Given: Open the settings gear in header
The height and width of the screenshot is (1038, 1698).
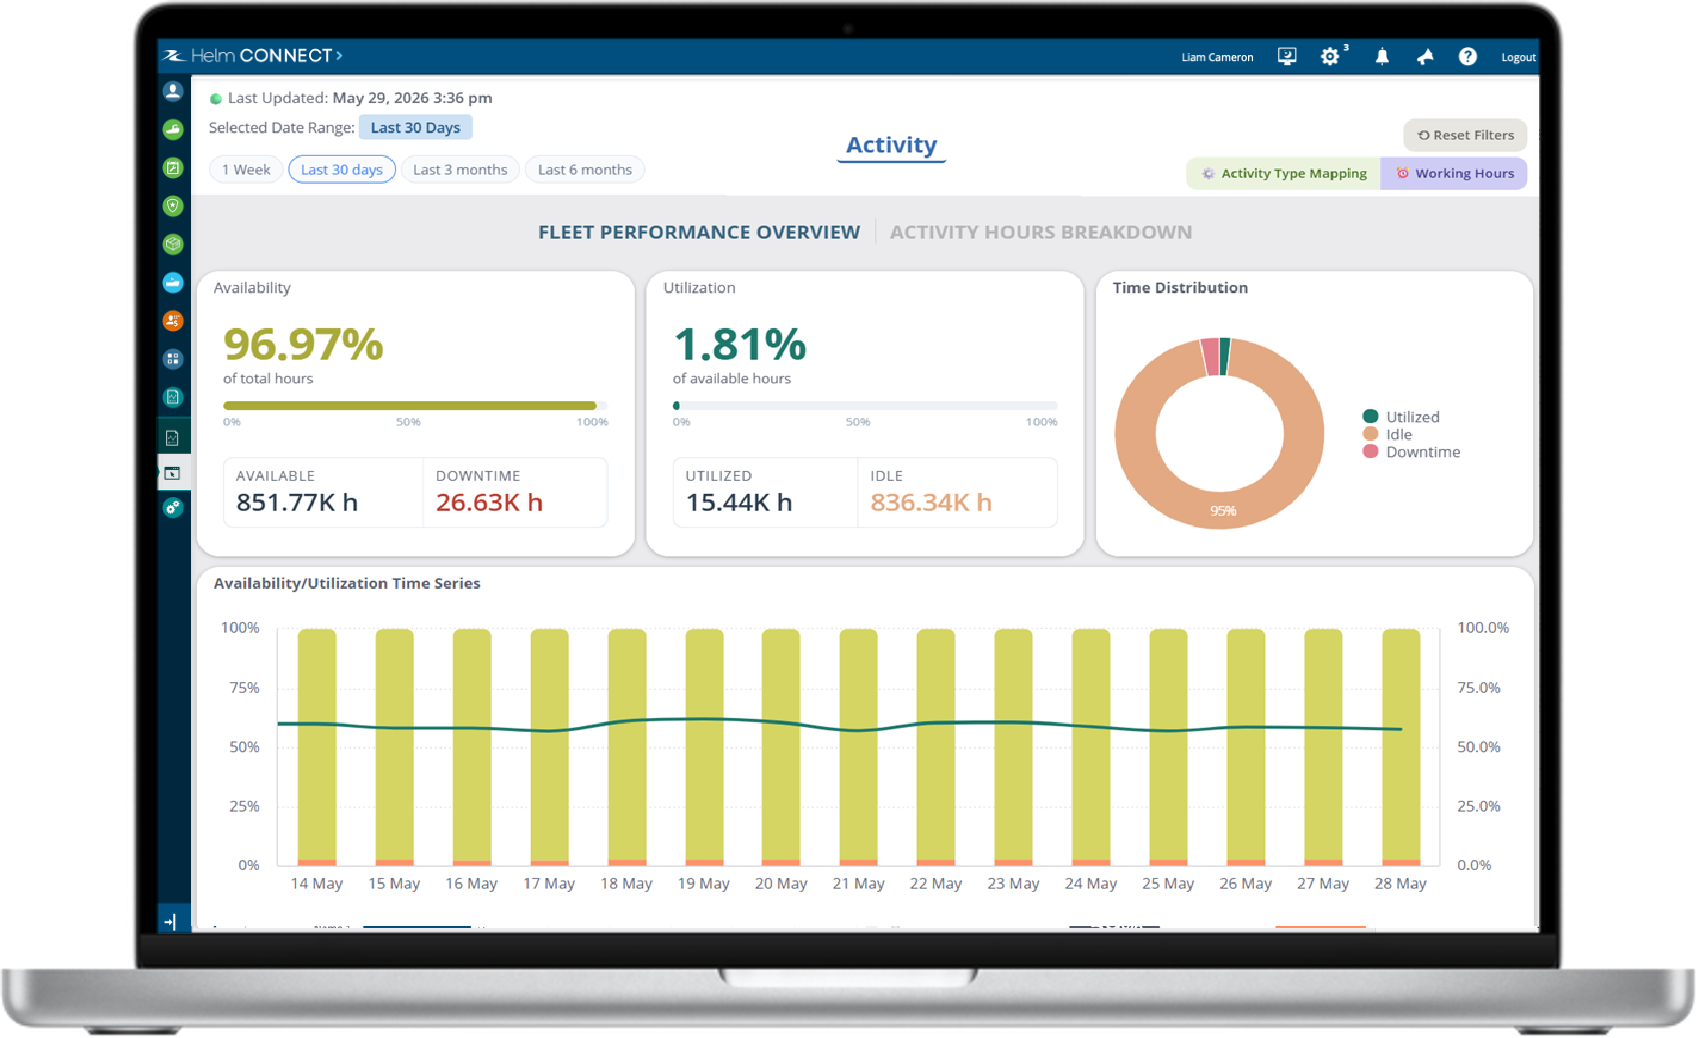Looking at the screenshot, I should [1329, 57].
